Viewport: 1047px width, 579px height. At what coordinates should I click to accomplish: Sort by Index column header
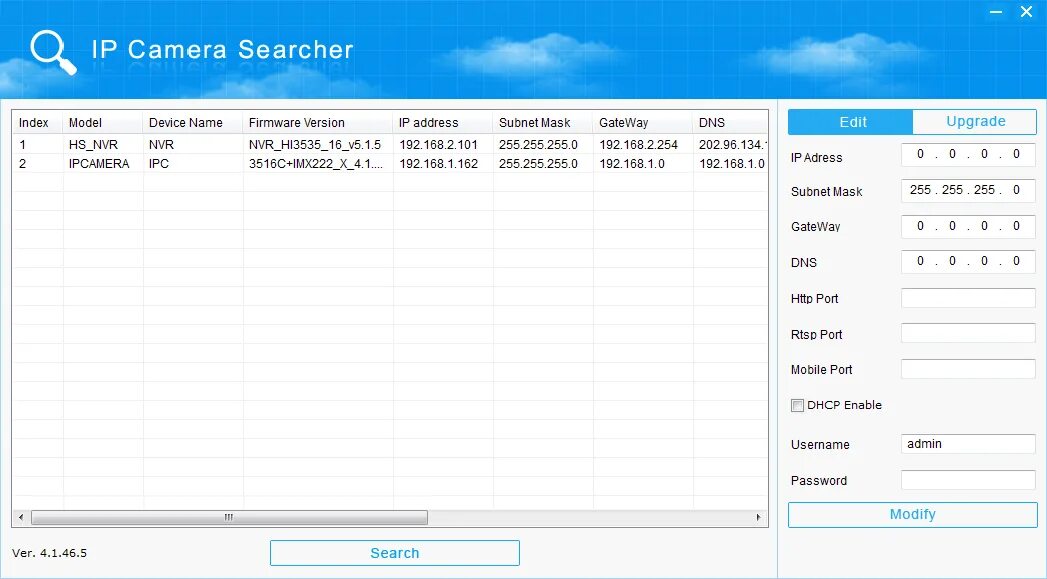tap(37, 123)
